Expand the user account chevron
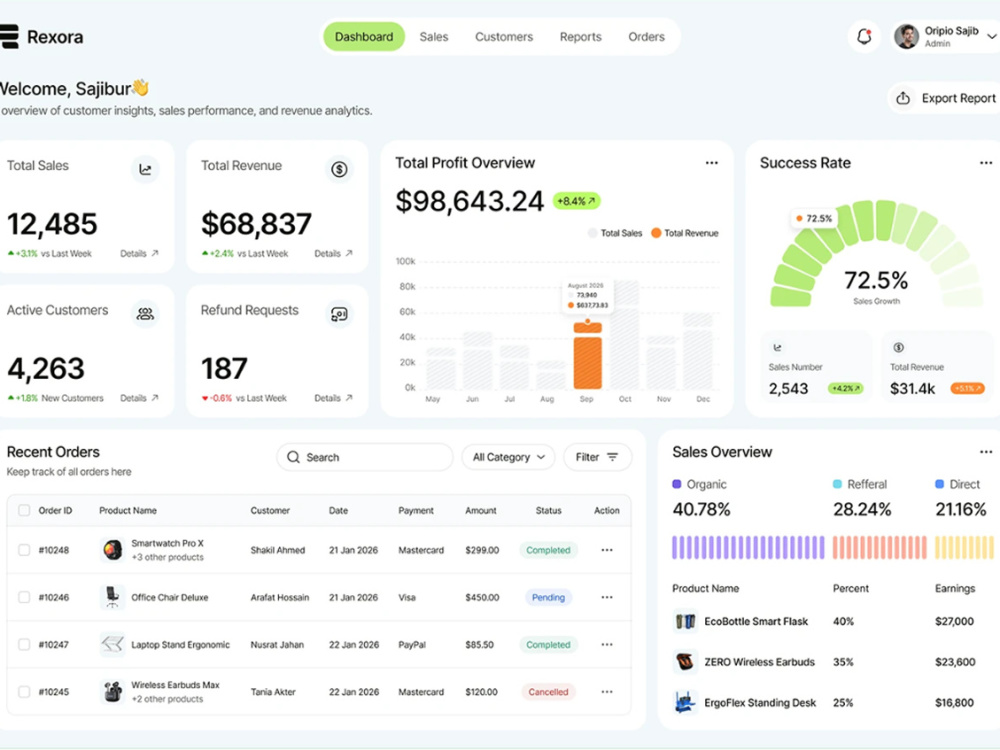The height and width of the screenshot is (750, 1000). (992, 36)
